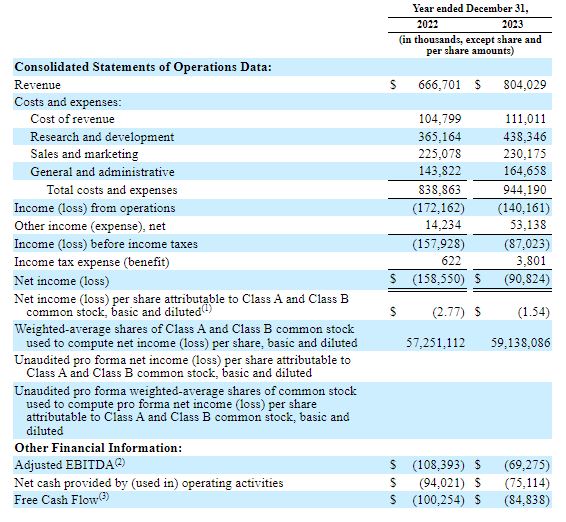Select 'Other Financial Information:' heading

98,448
